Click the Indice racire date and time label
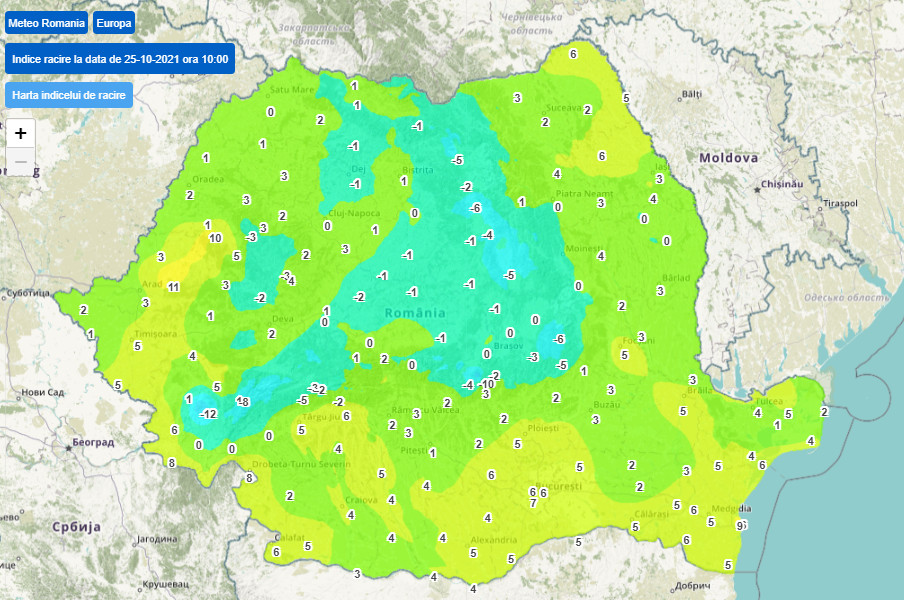The height and width of the screenshot is (600, 904). pos(119,59)
